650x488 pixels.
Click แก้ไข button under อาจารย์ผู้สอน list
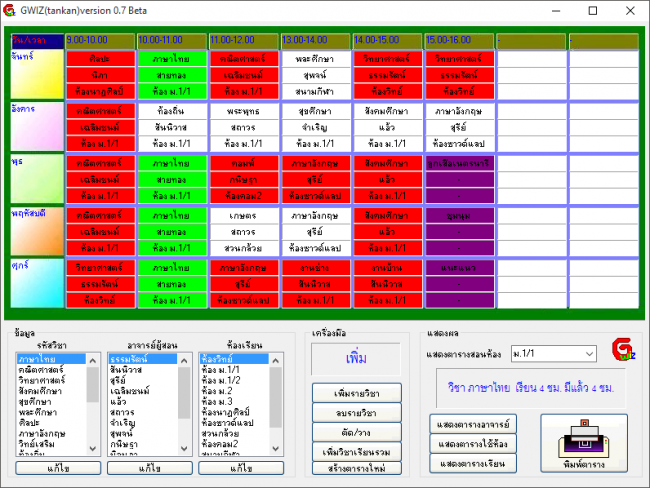pos(150,468)
